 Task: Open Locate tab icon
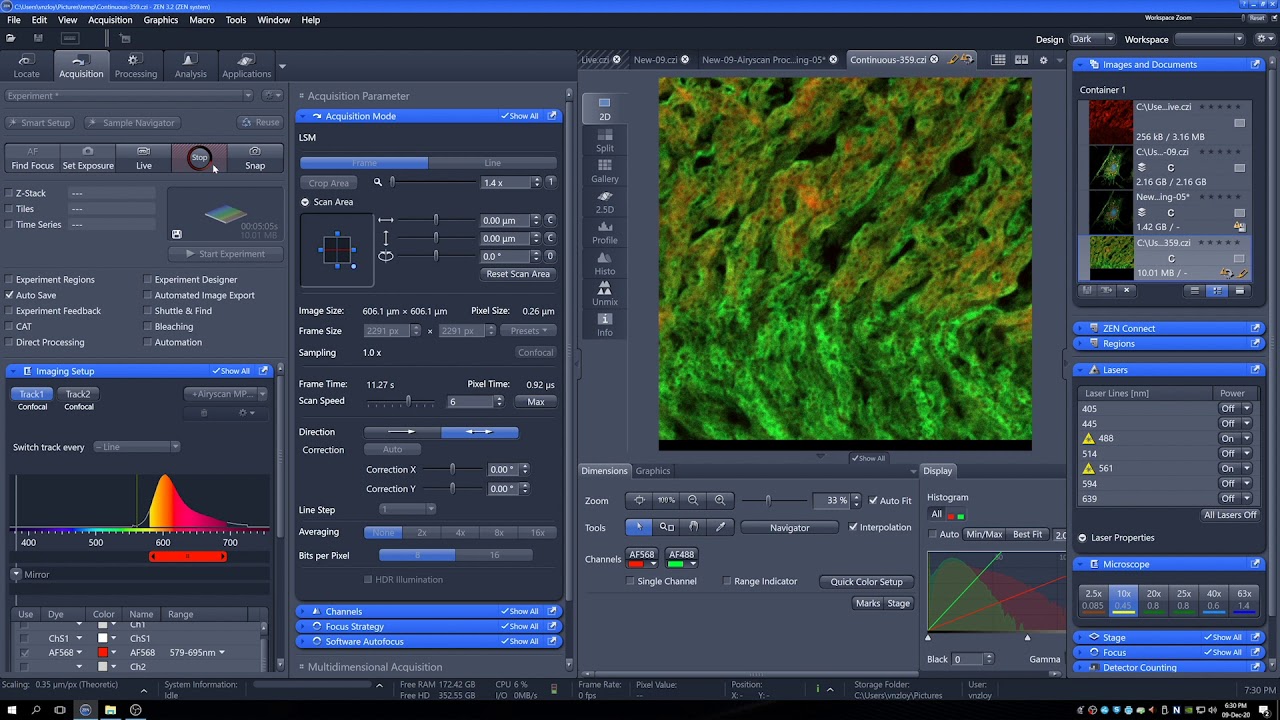click(27, 66)
